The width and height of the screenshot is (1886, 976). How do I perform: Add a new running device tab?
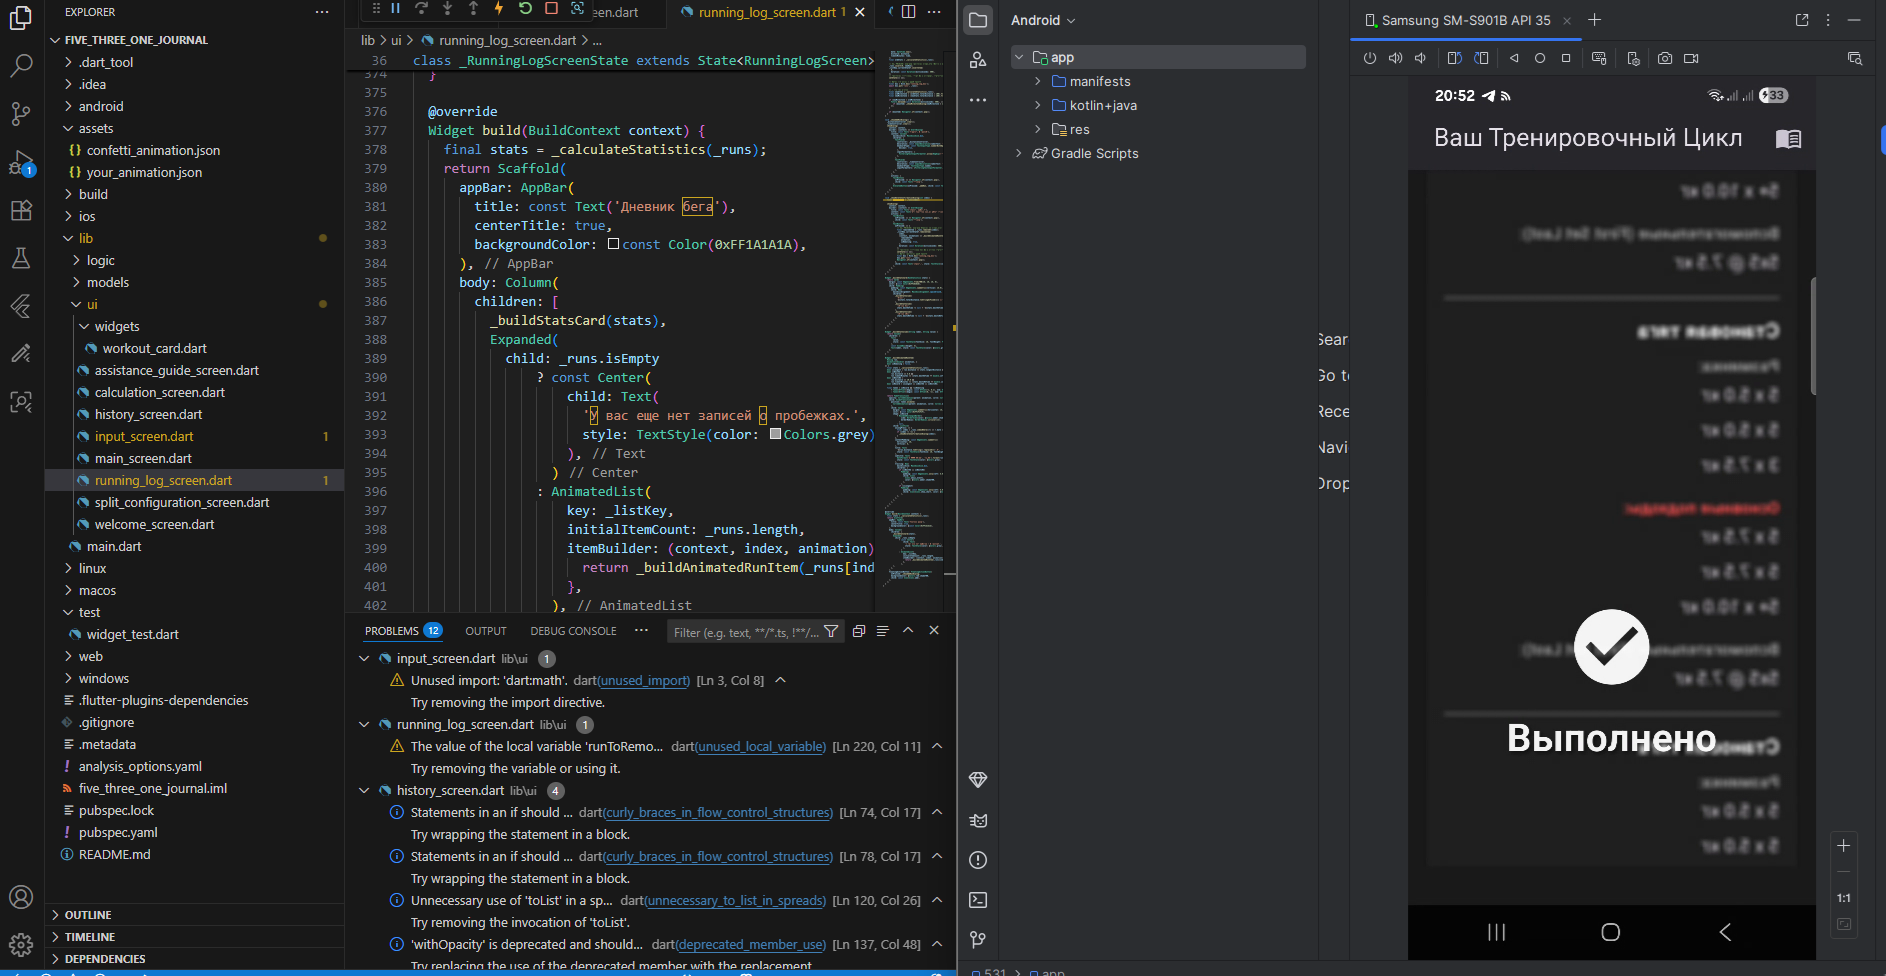tap(1595, 20)
